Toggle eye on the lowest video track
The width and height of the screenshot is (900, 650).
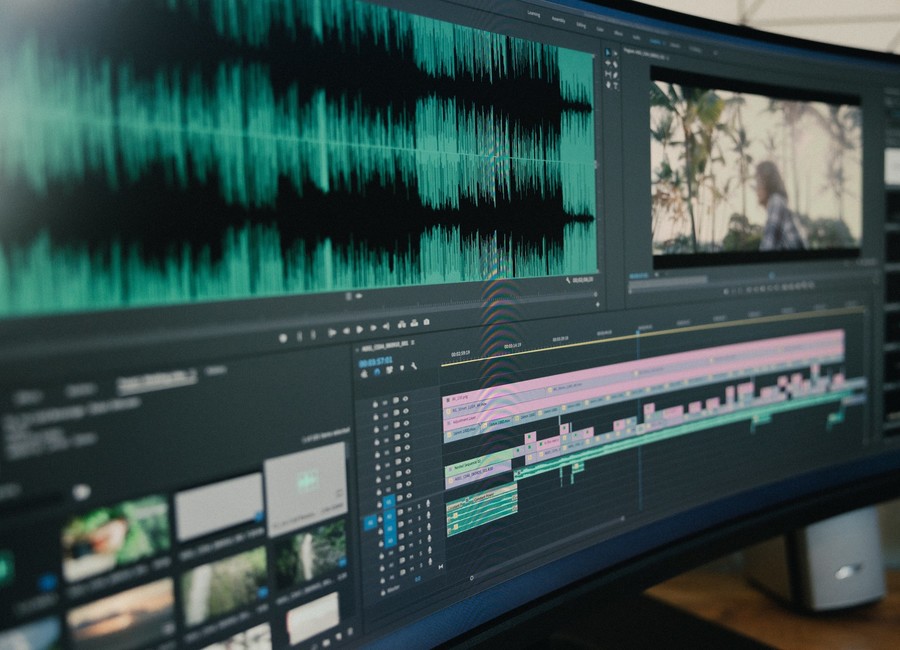[409, 496]
